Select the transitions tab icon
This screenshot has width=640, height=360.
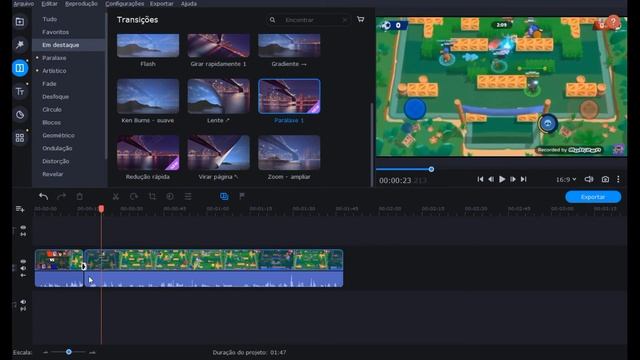tap(20, 68)
